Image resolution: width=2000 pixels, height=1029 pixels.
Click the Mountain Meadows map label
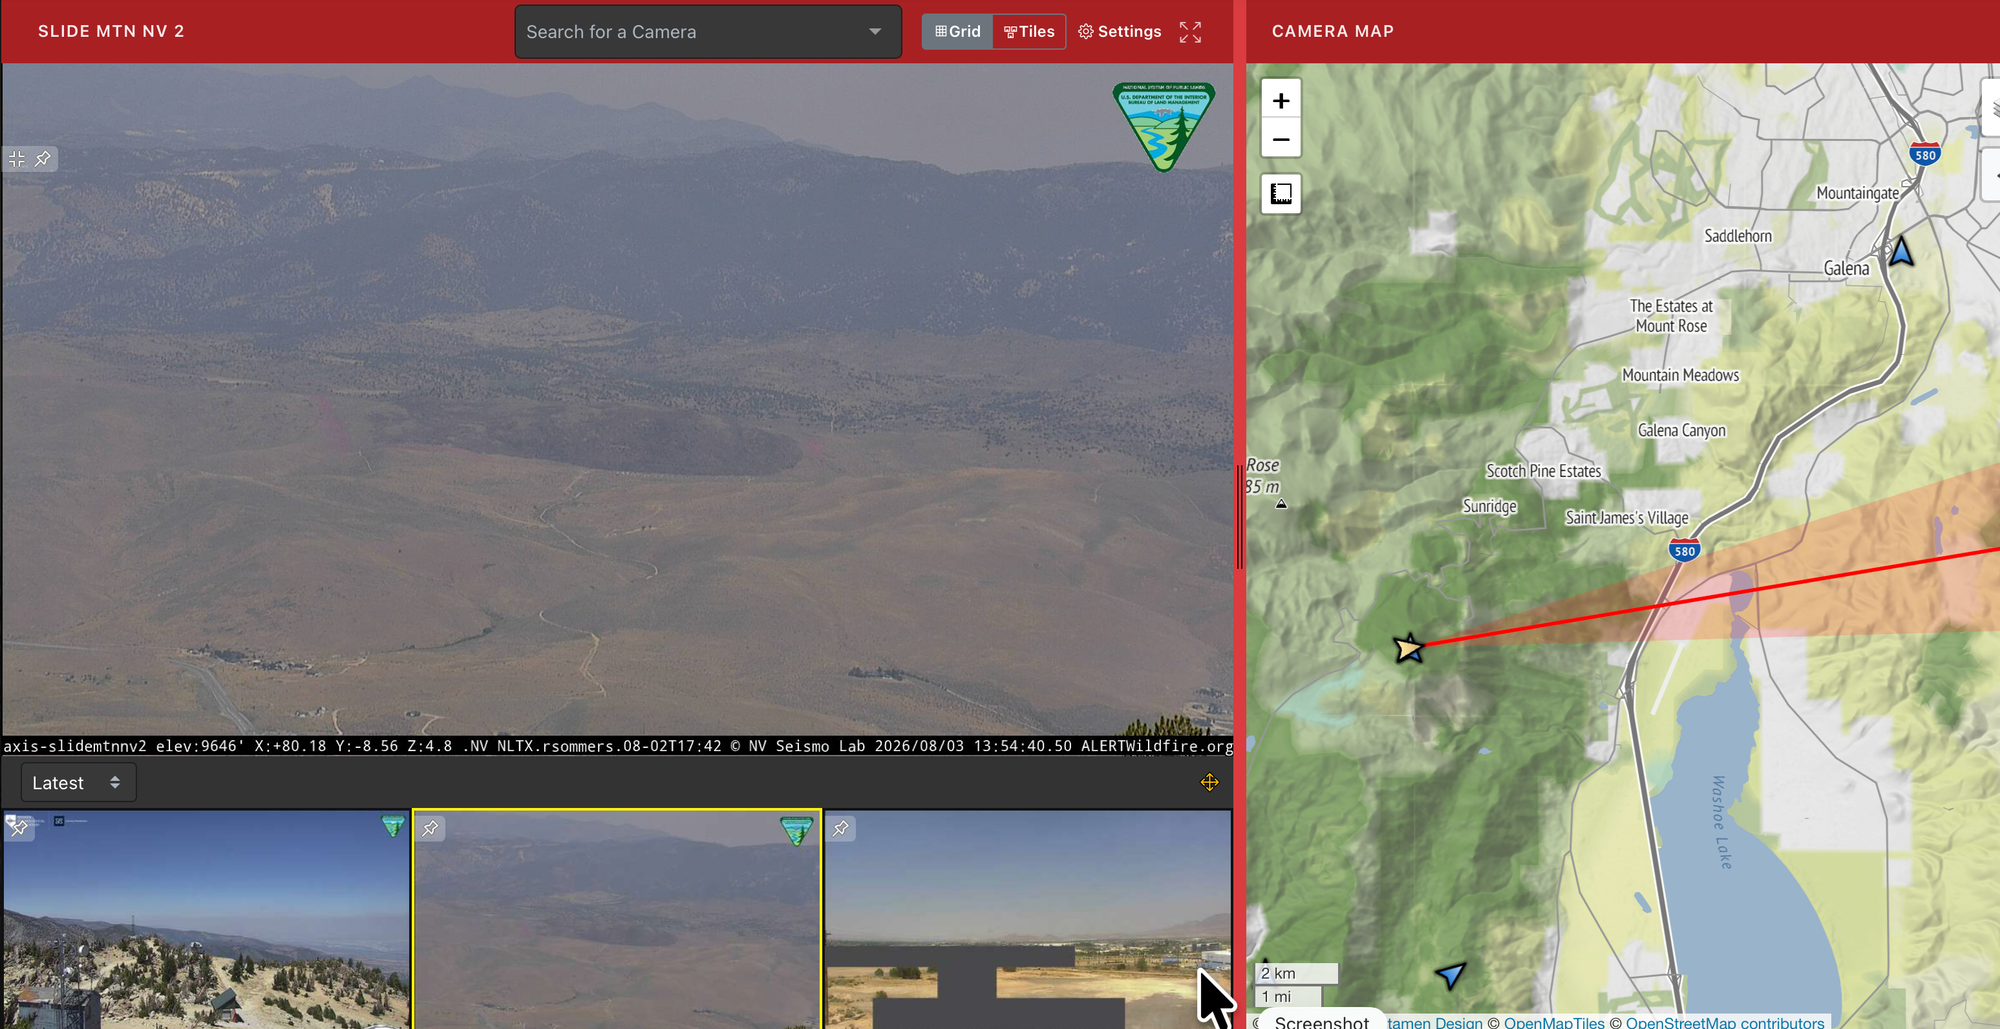pos(1680,375)
